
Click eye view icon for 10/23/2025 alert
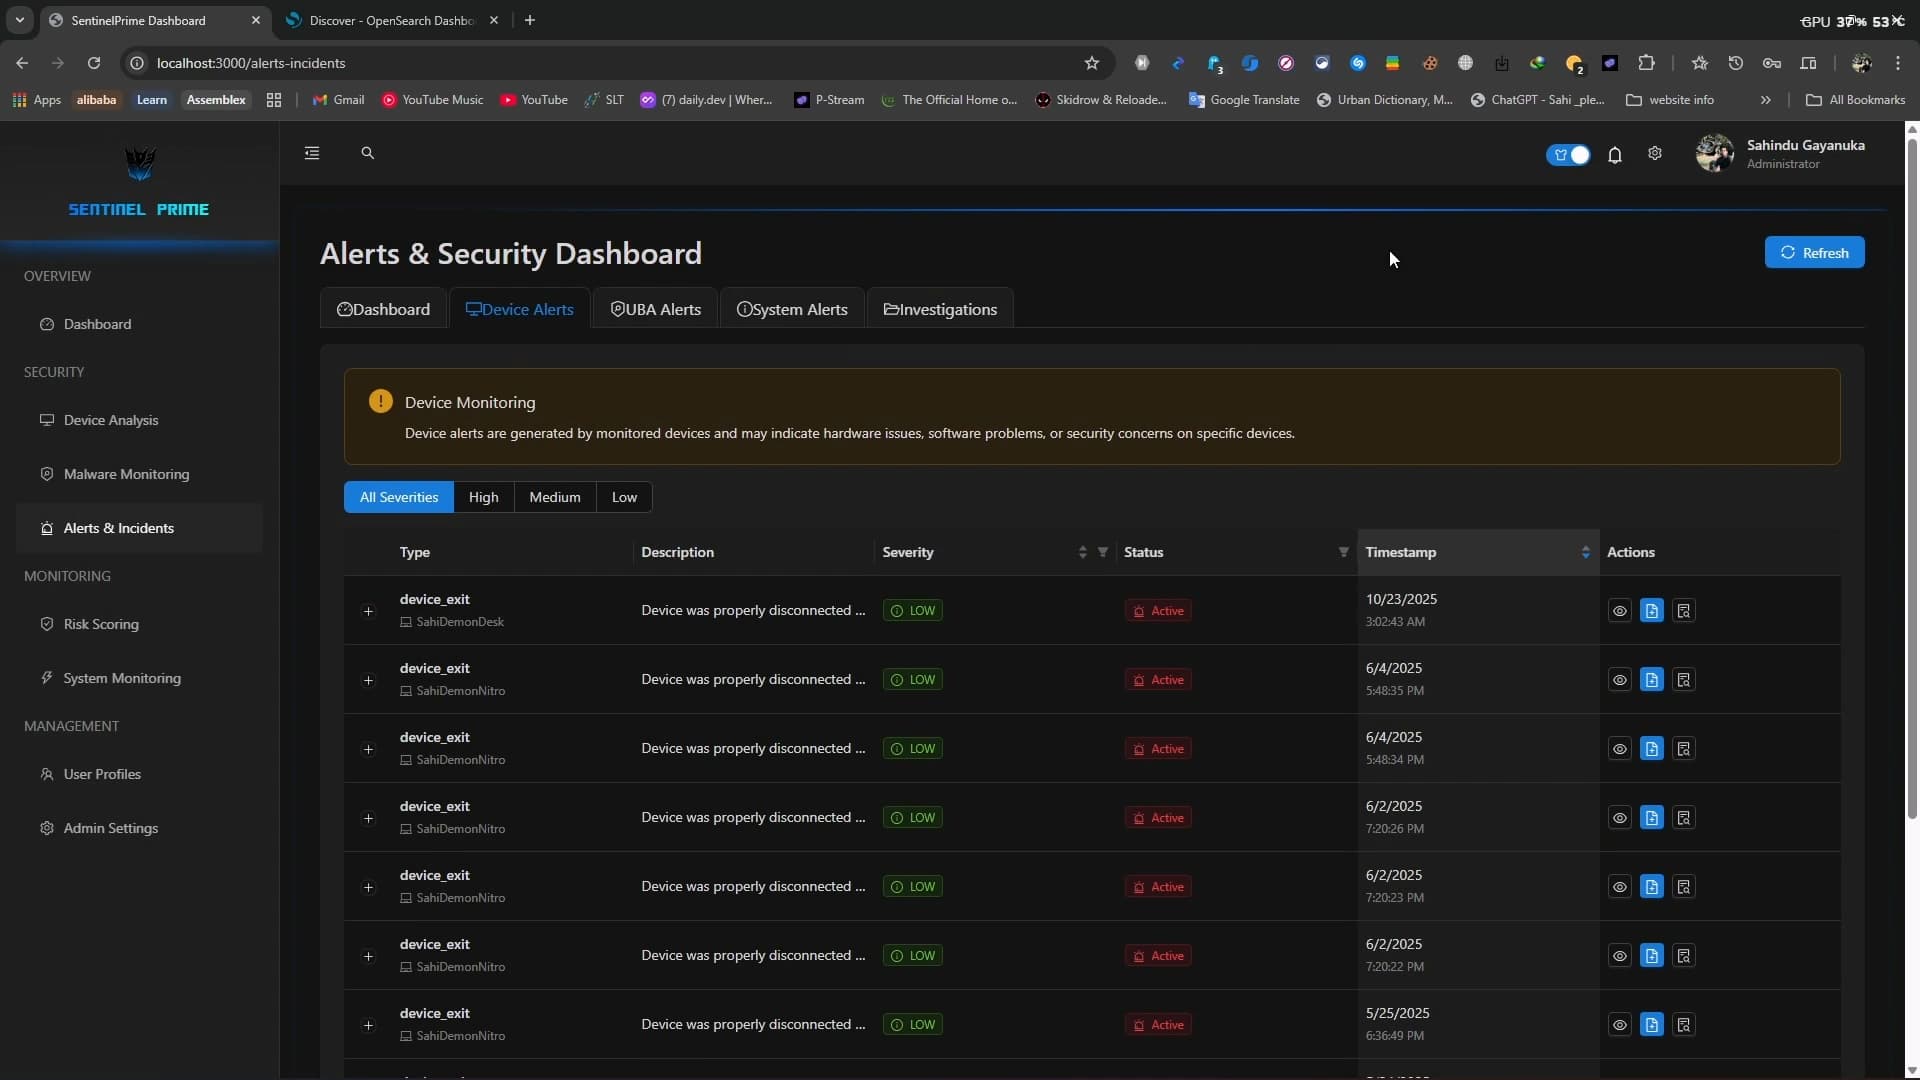coord(1620,611)
